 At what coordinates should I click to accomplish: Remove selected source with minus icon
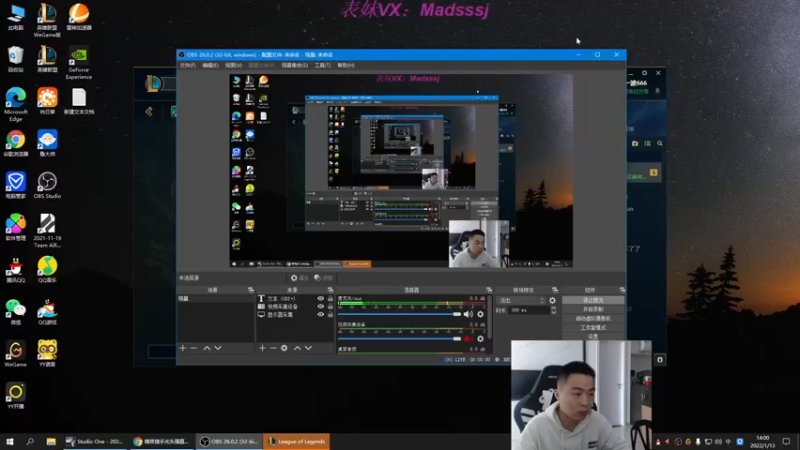[x=273, y=348]
